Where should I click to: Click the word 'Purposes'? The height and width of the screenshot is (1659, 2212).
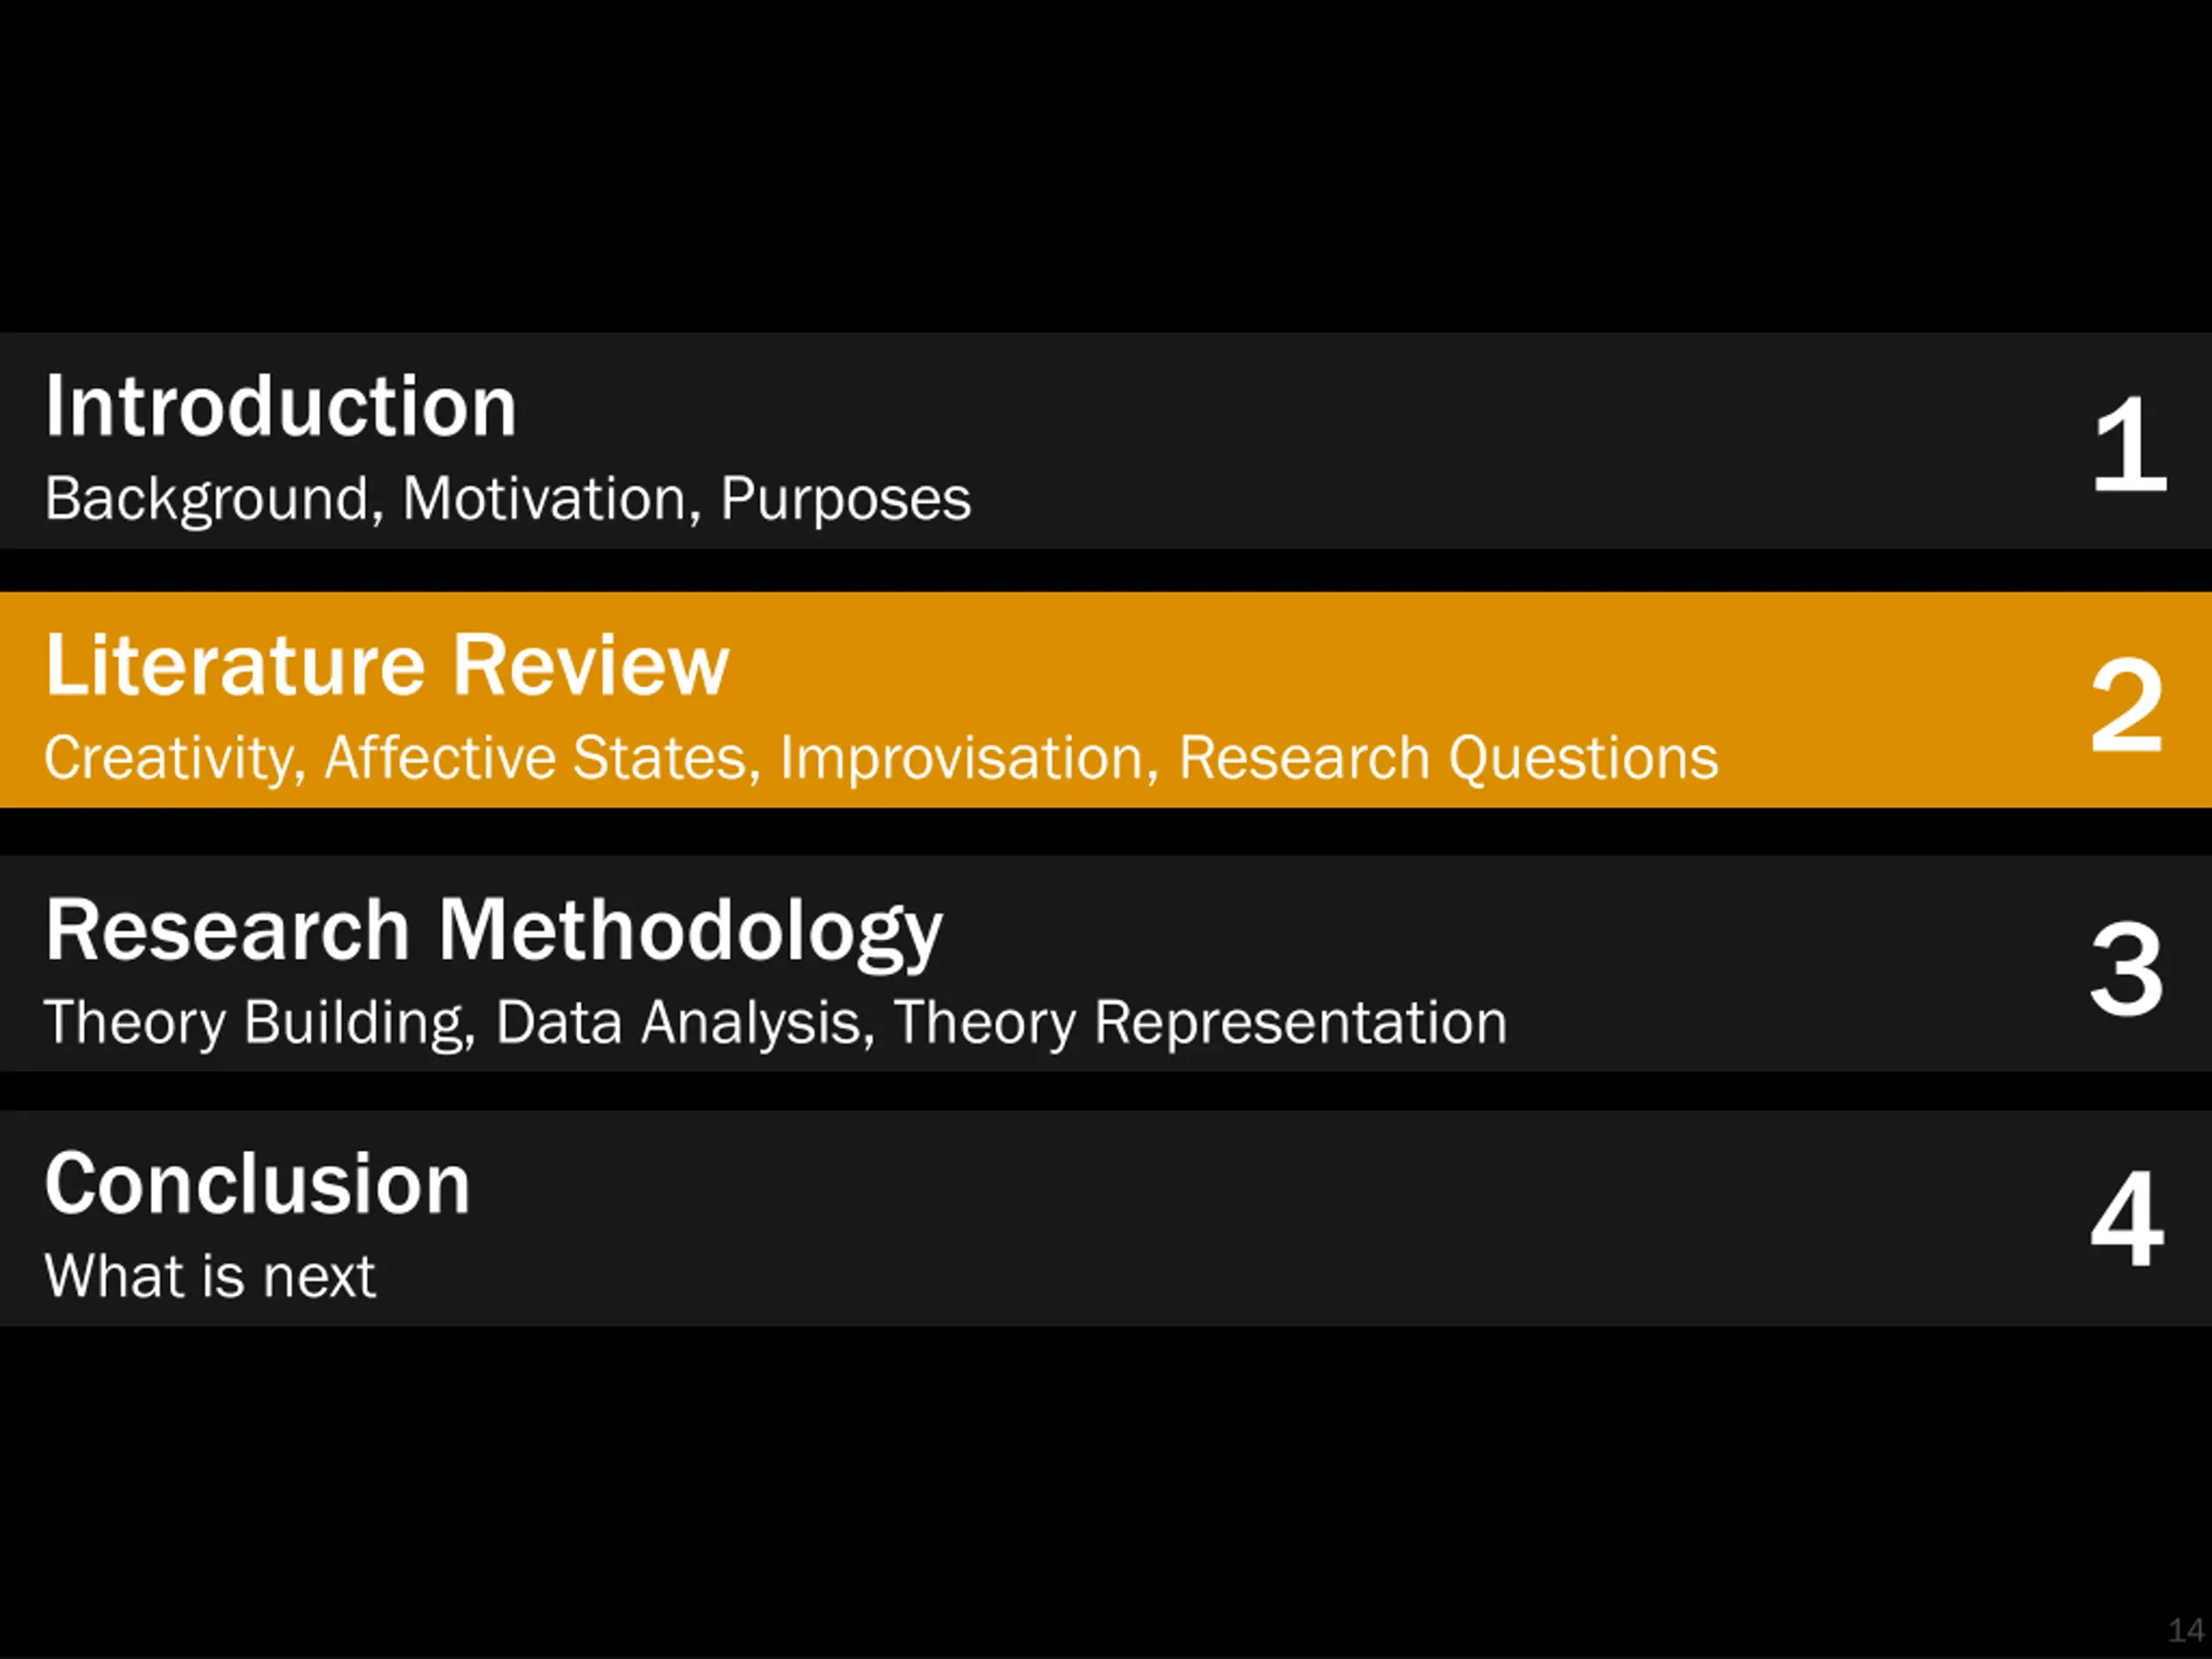(x=845, y=499)
